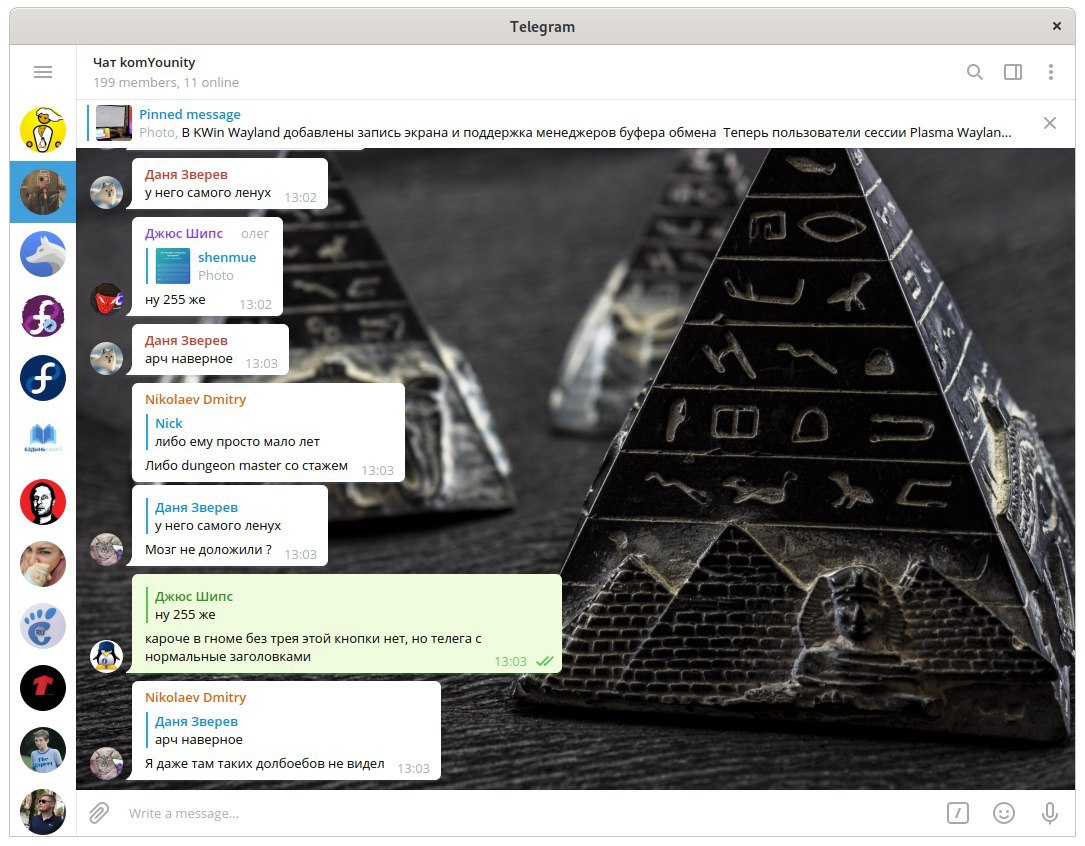Open Джюс Шипс red-masked avatar

click(107, 299)
